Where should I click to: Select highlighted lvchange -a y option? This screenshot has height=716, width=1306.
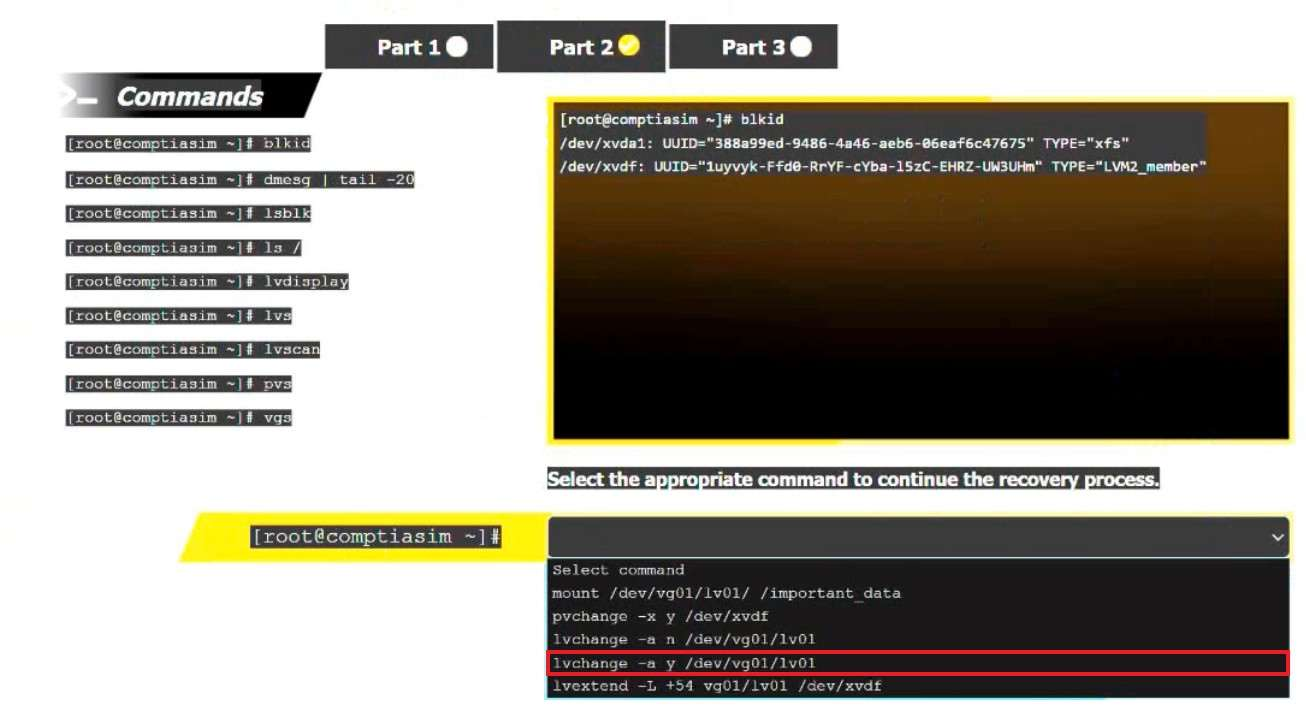684,663
